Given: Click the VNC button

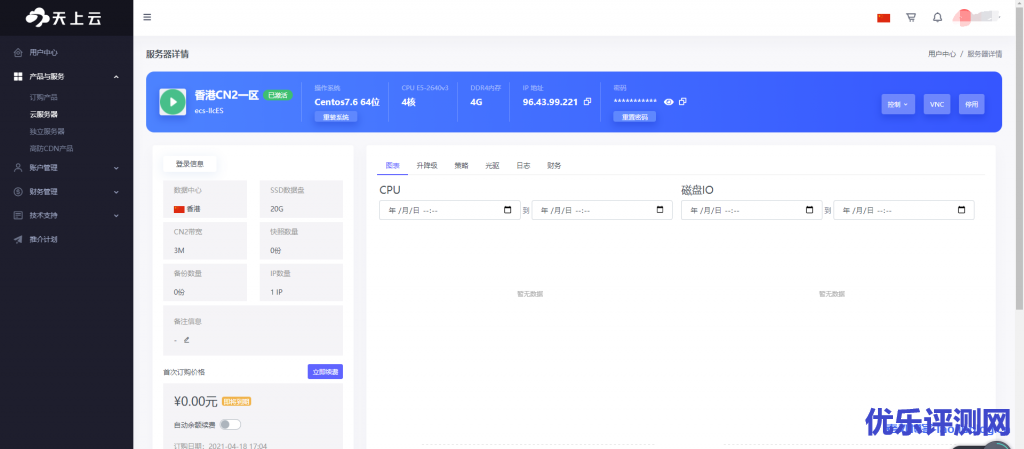Looking at the screenshot, I should point(937,104).
